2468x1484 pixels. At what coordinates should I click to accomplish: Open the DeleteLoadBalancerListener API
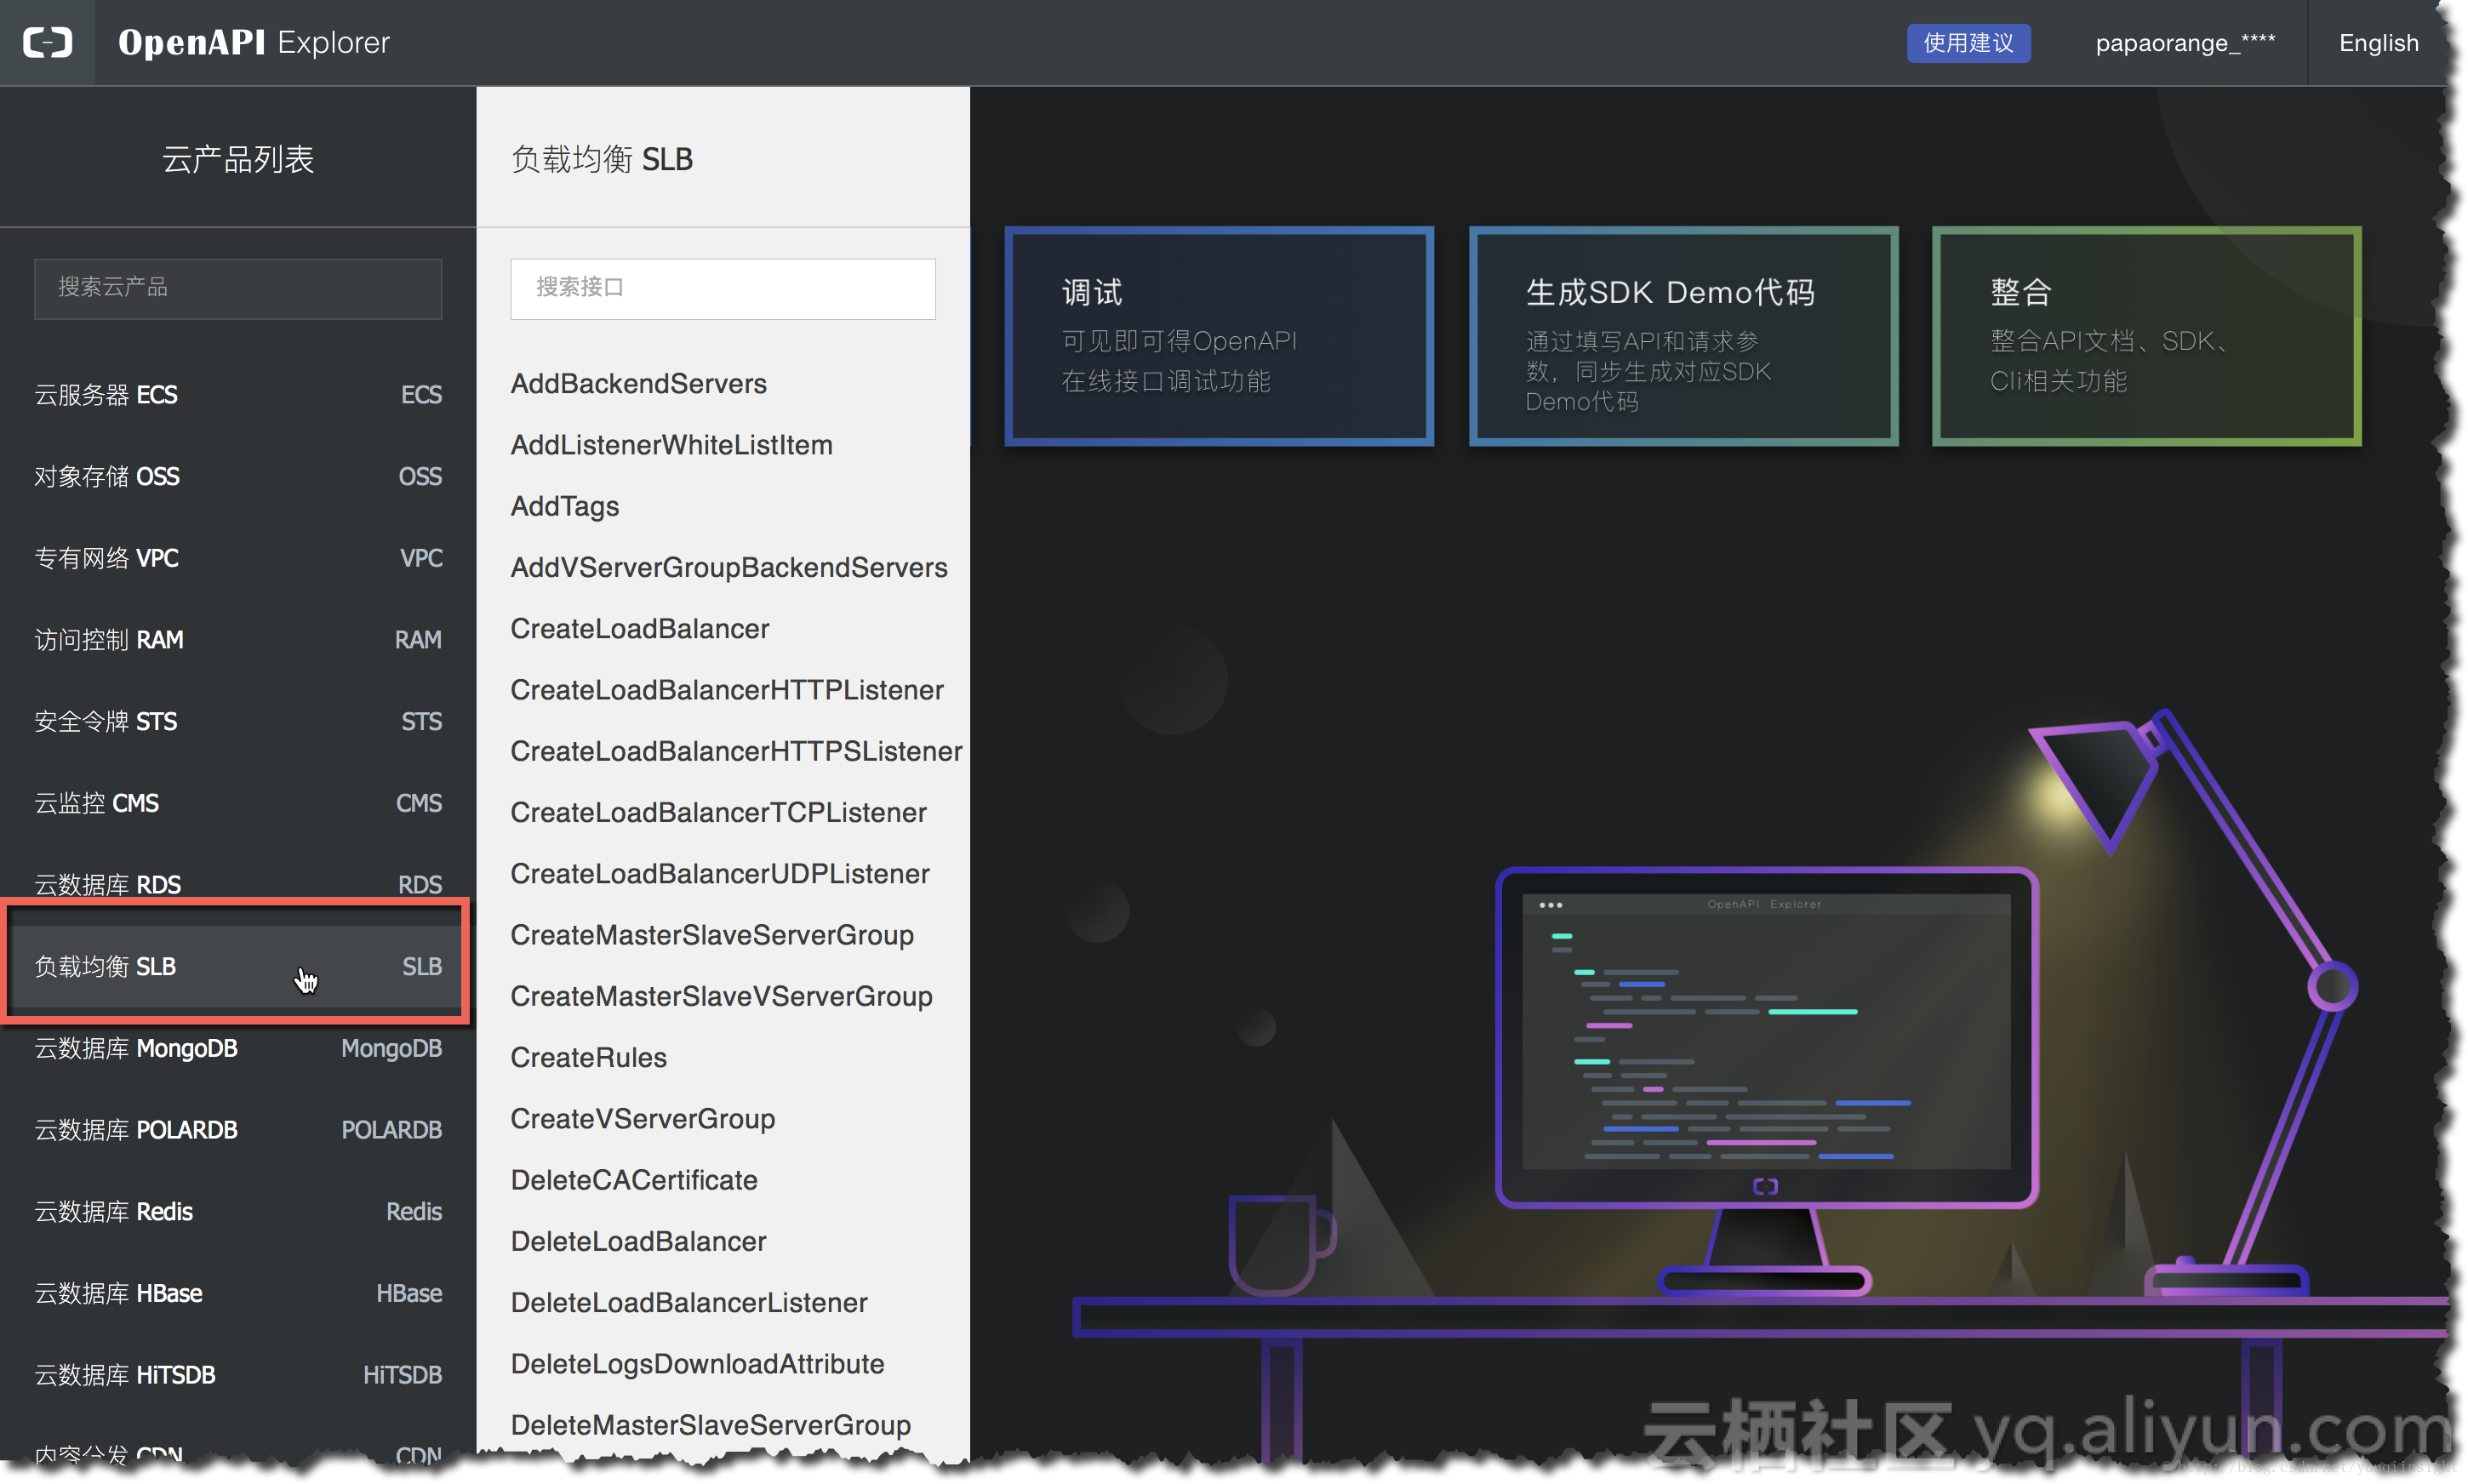[x=688, y=1302]
